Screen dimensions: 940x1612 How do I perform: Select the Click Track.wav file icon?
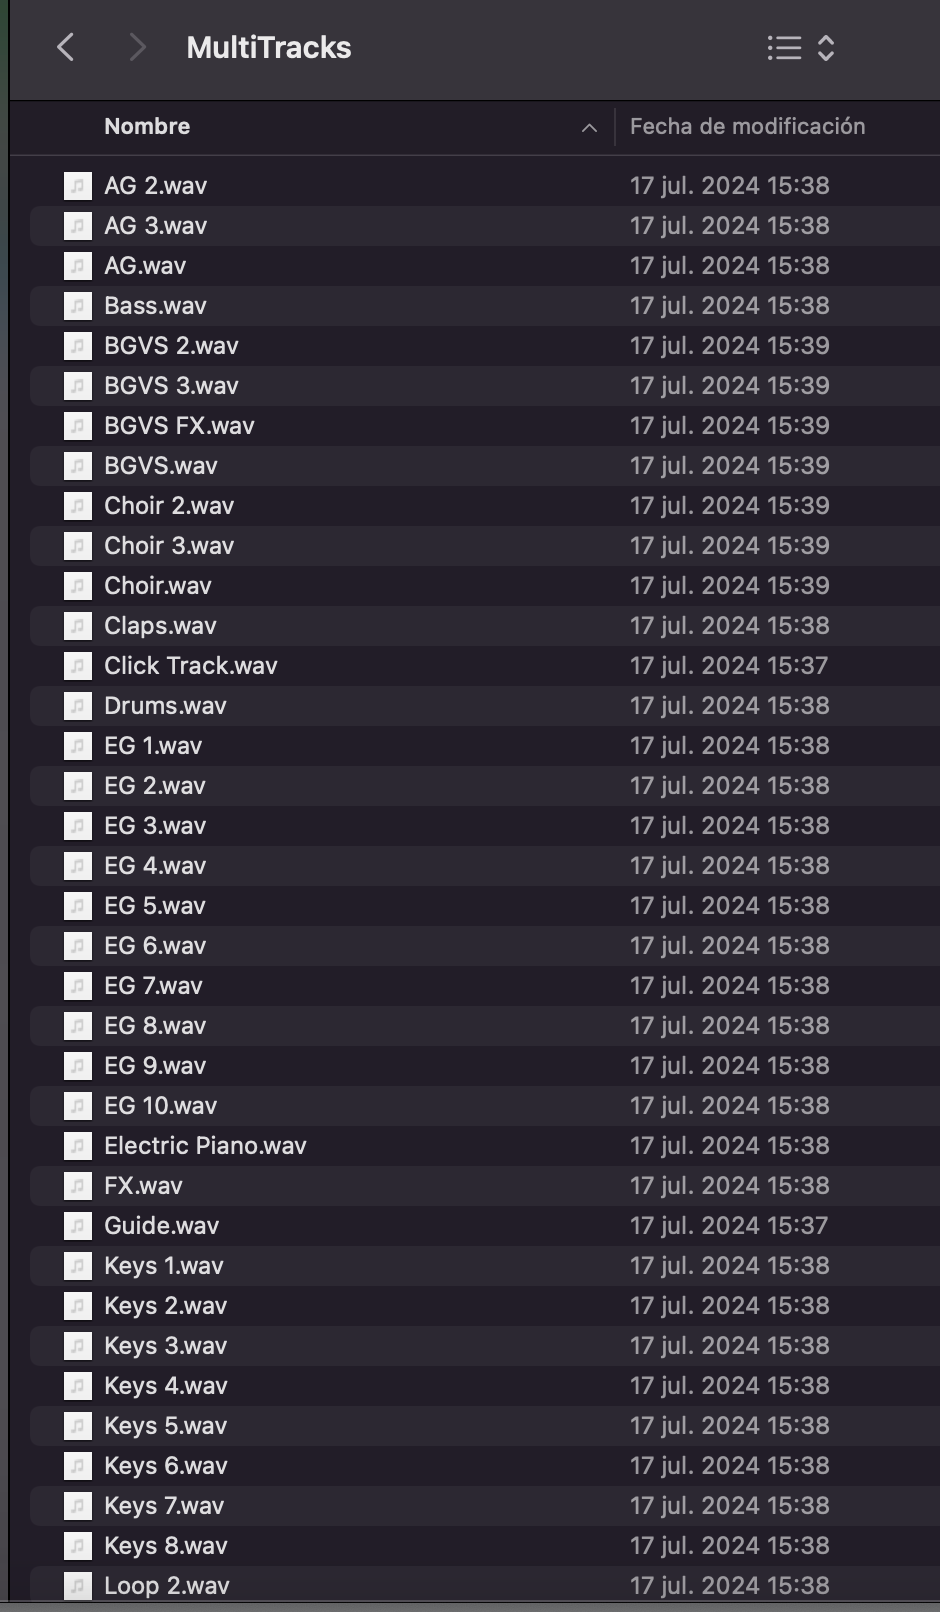click(x=78, y=666)
